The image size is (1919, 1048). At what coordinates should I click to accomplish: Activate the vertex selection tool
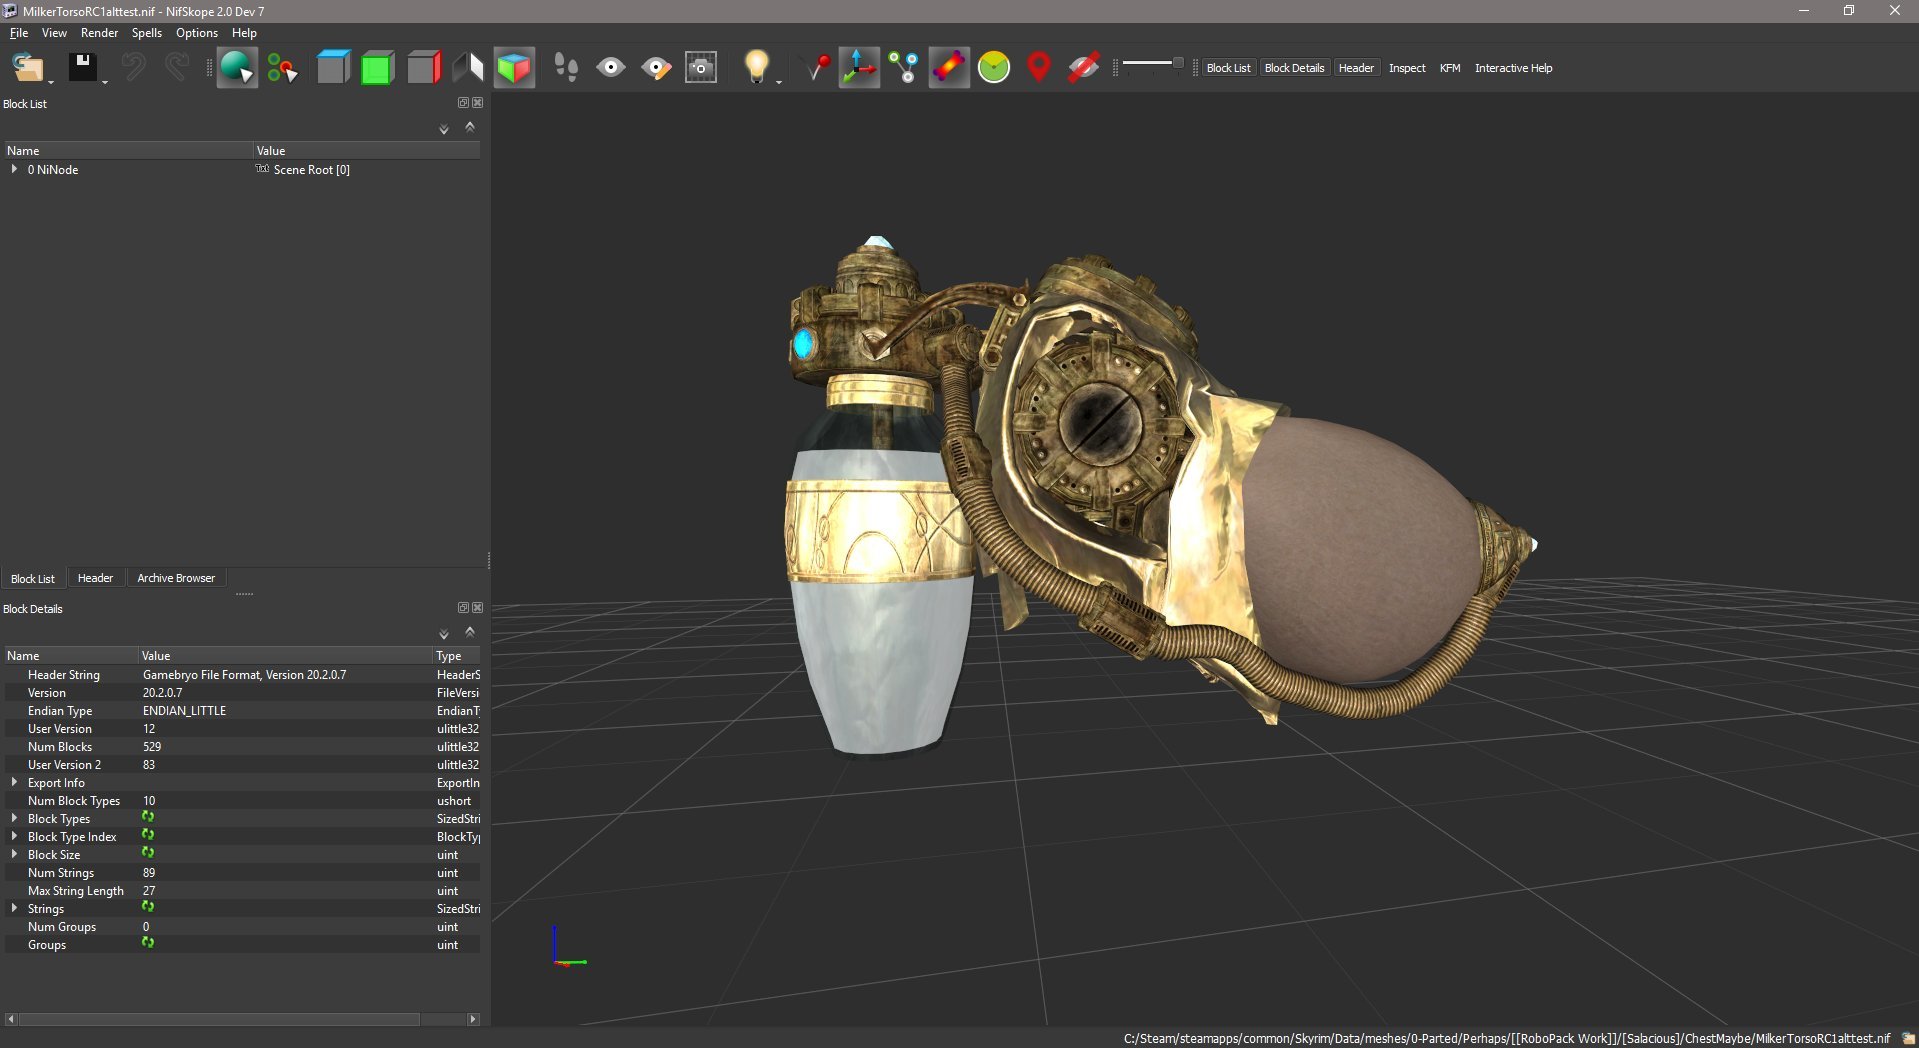(x=282, y=68)
